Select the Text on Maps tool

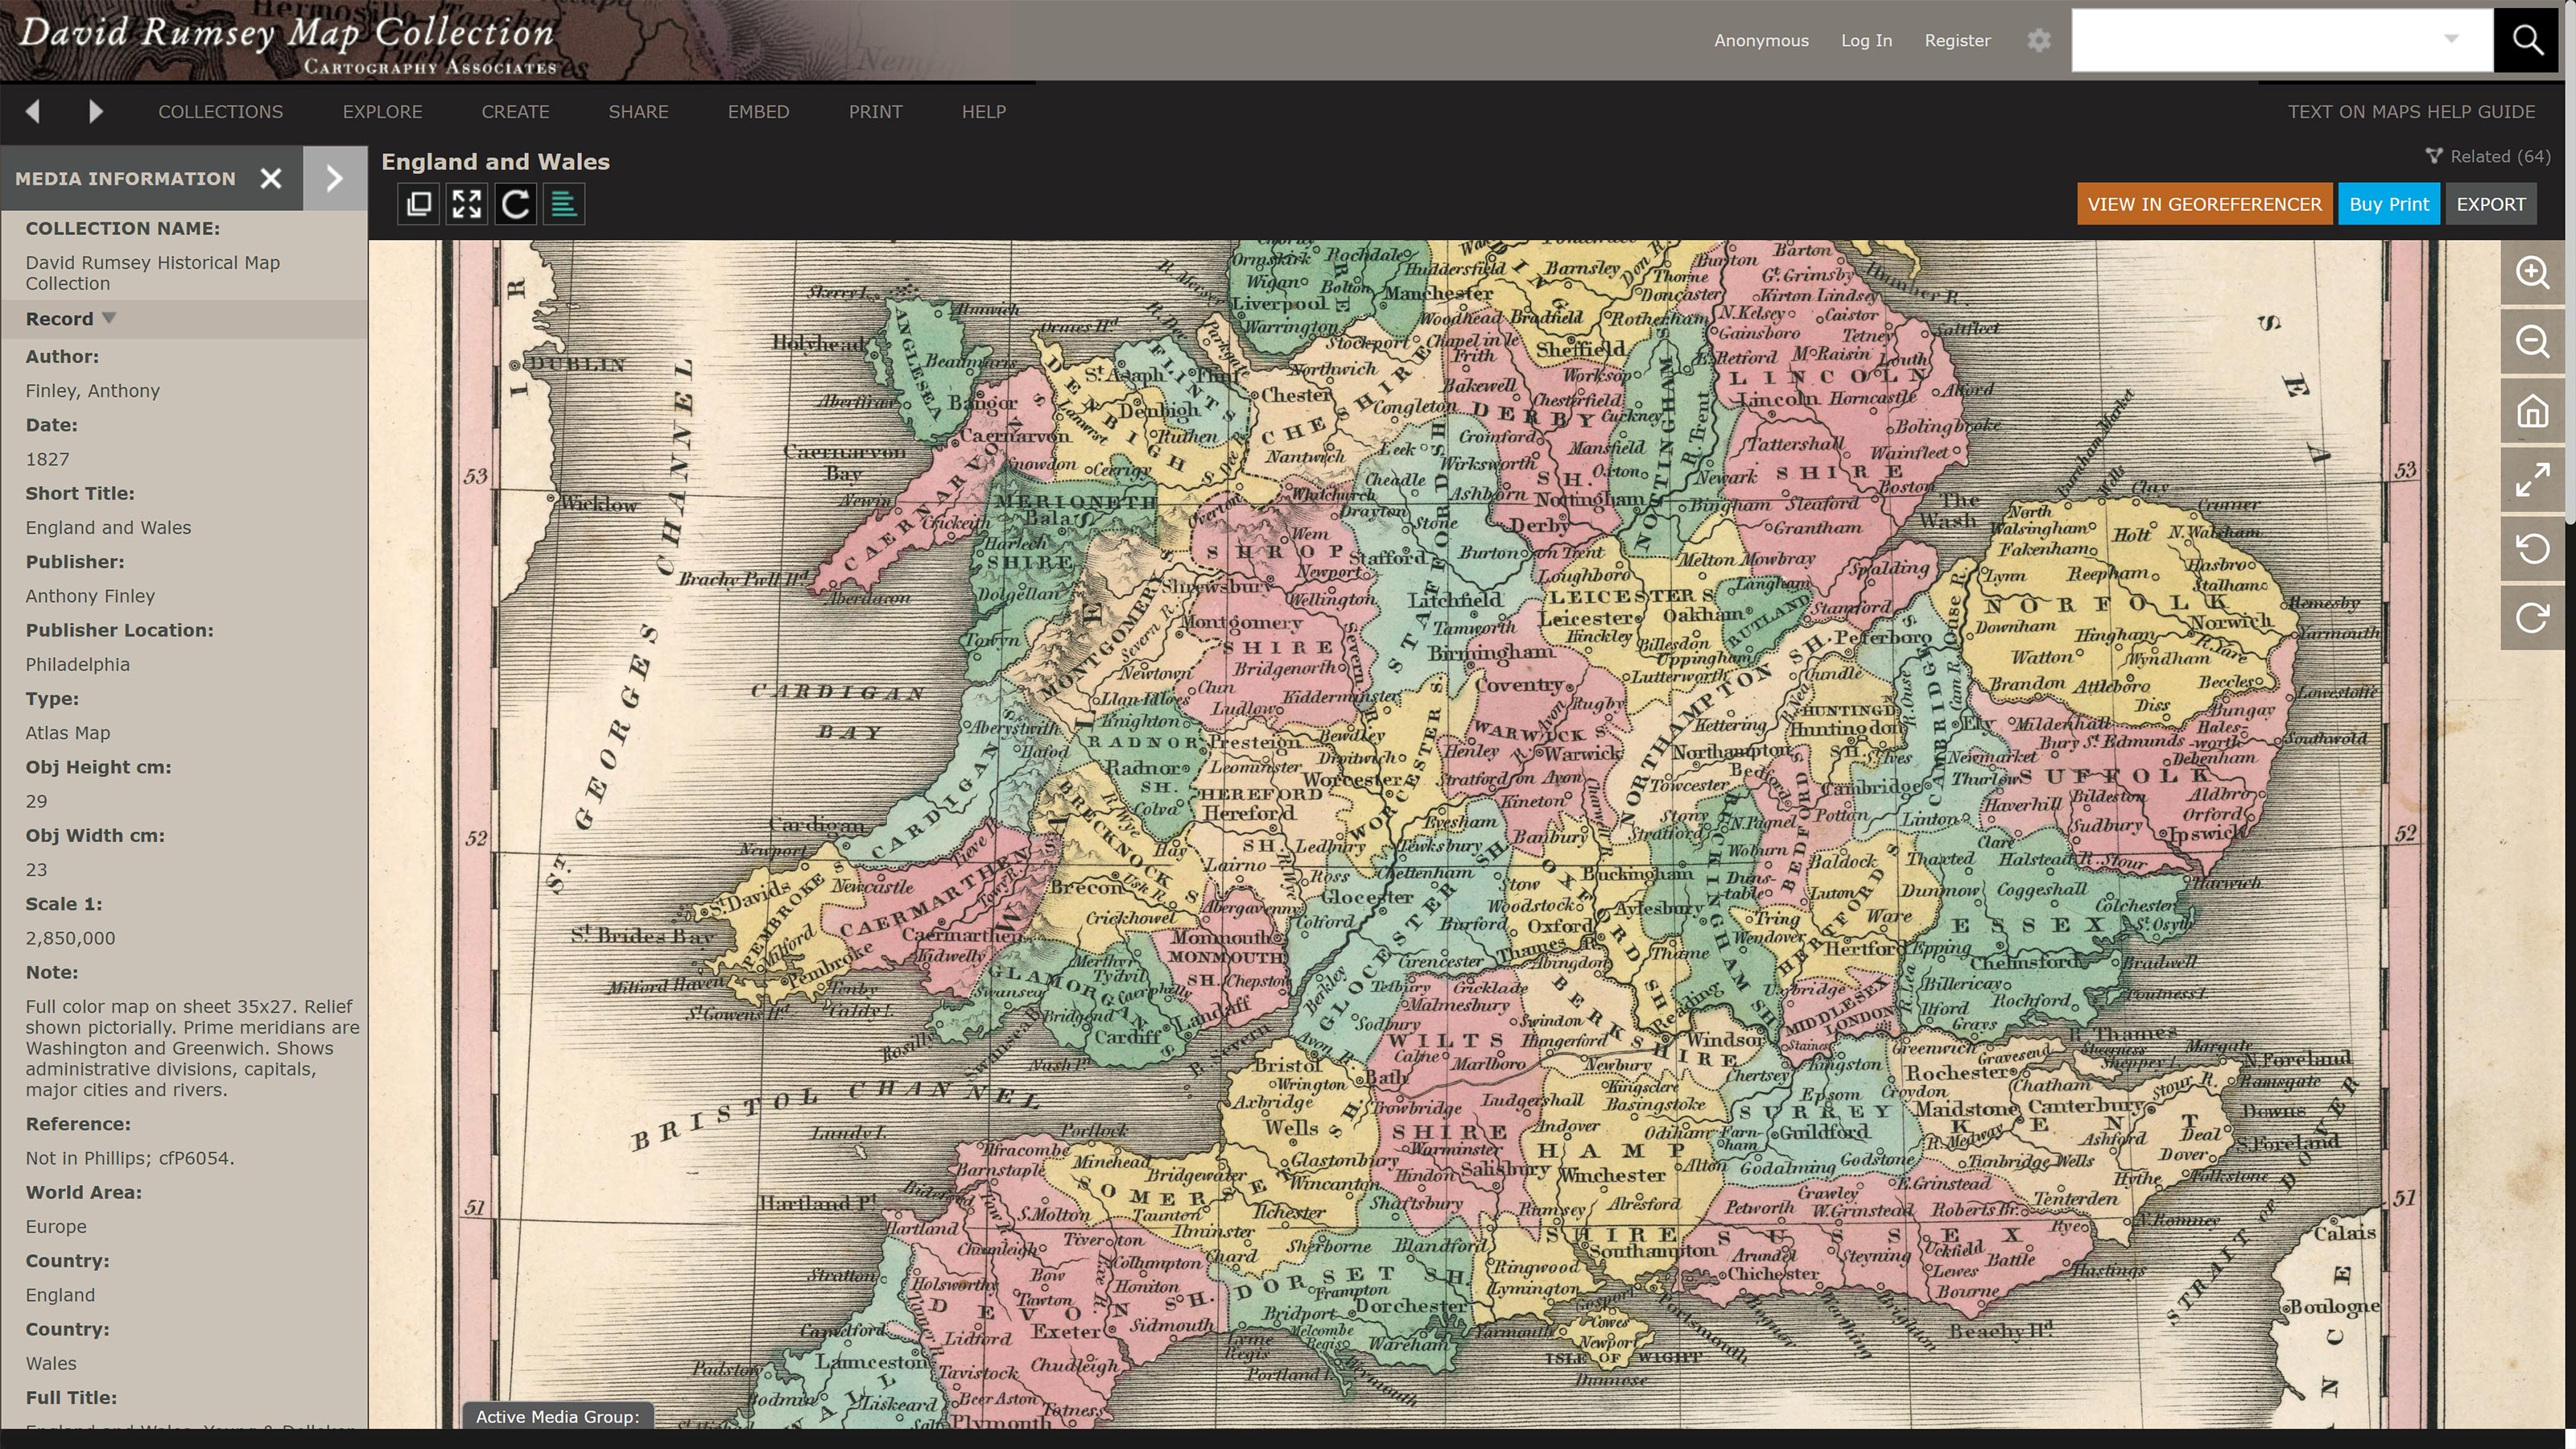tap(563, 204)
